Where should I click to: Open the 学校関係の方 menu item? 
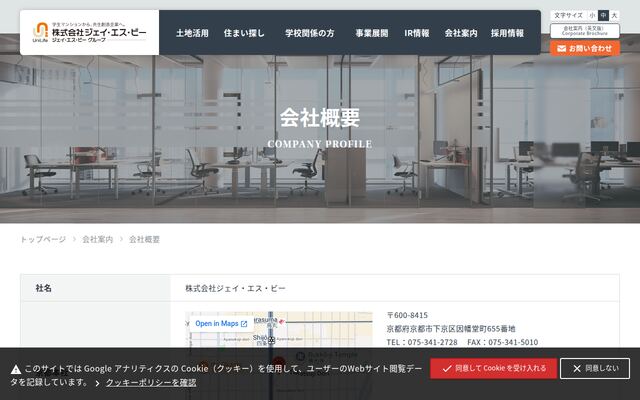tap(309, 33)
